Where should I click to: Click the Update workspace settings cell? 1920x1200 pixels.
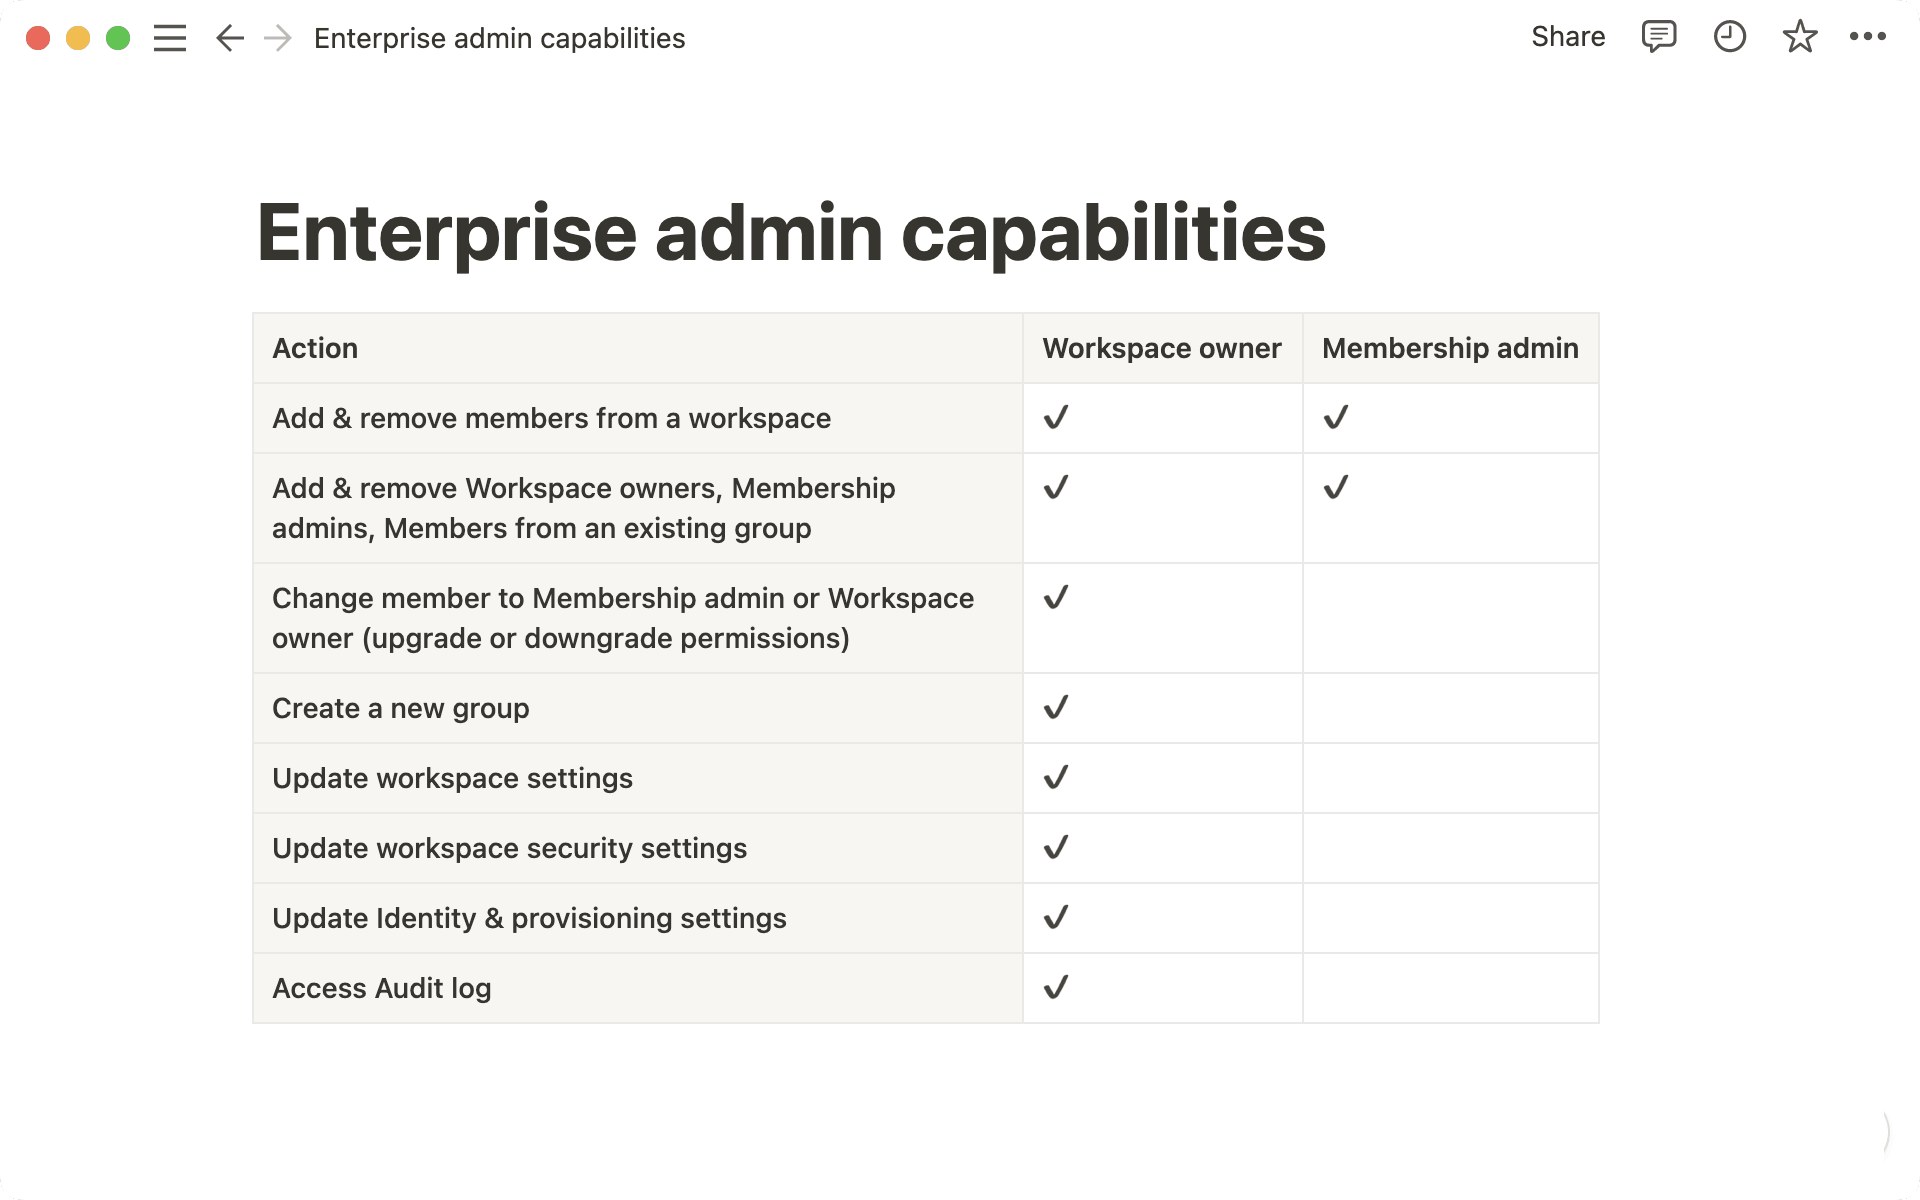point(452,778)
